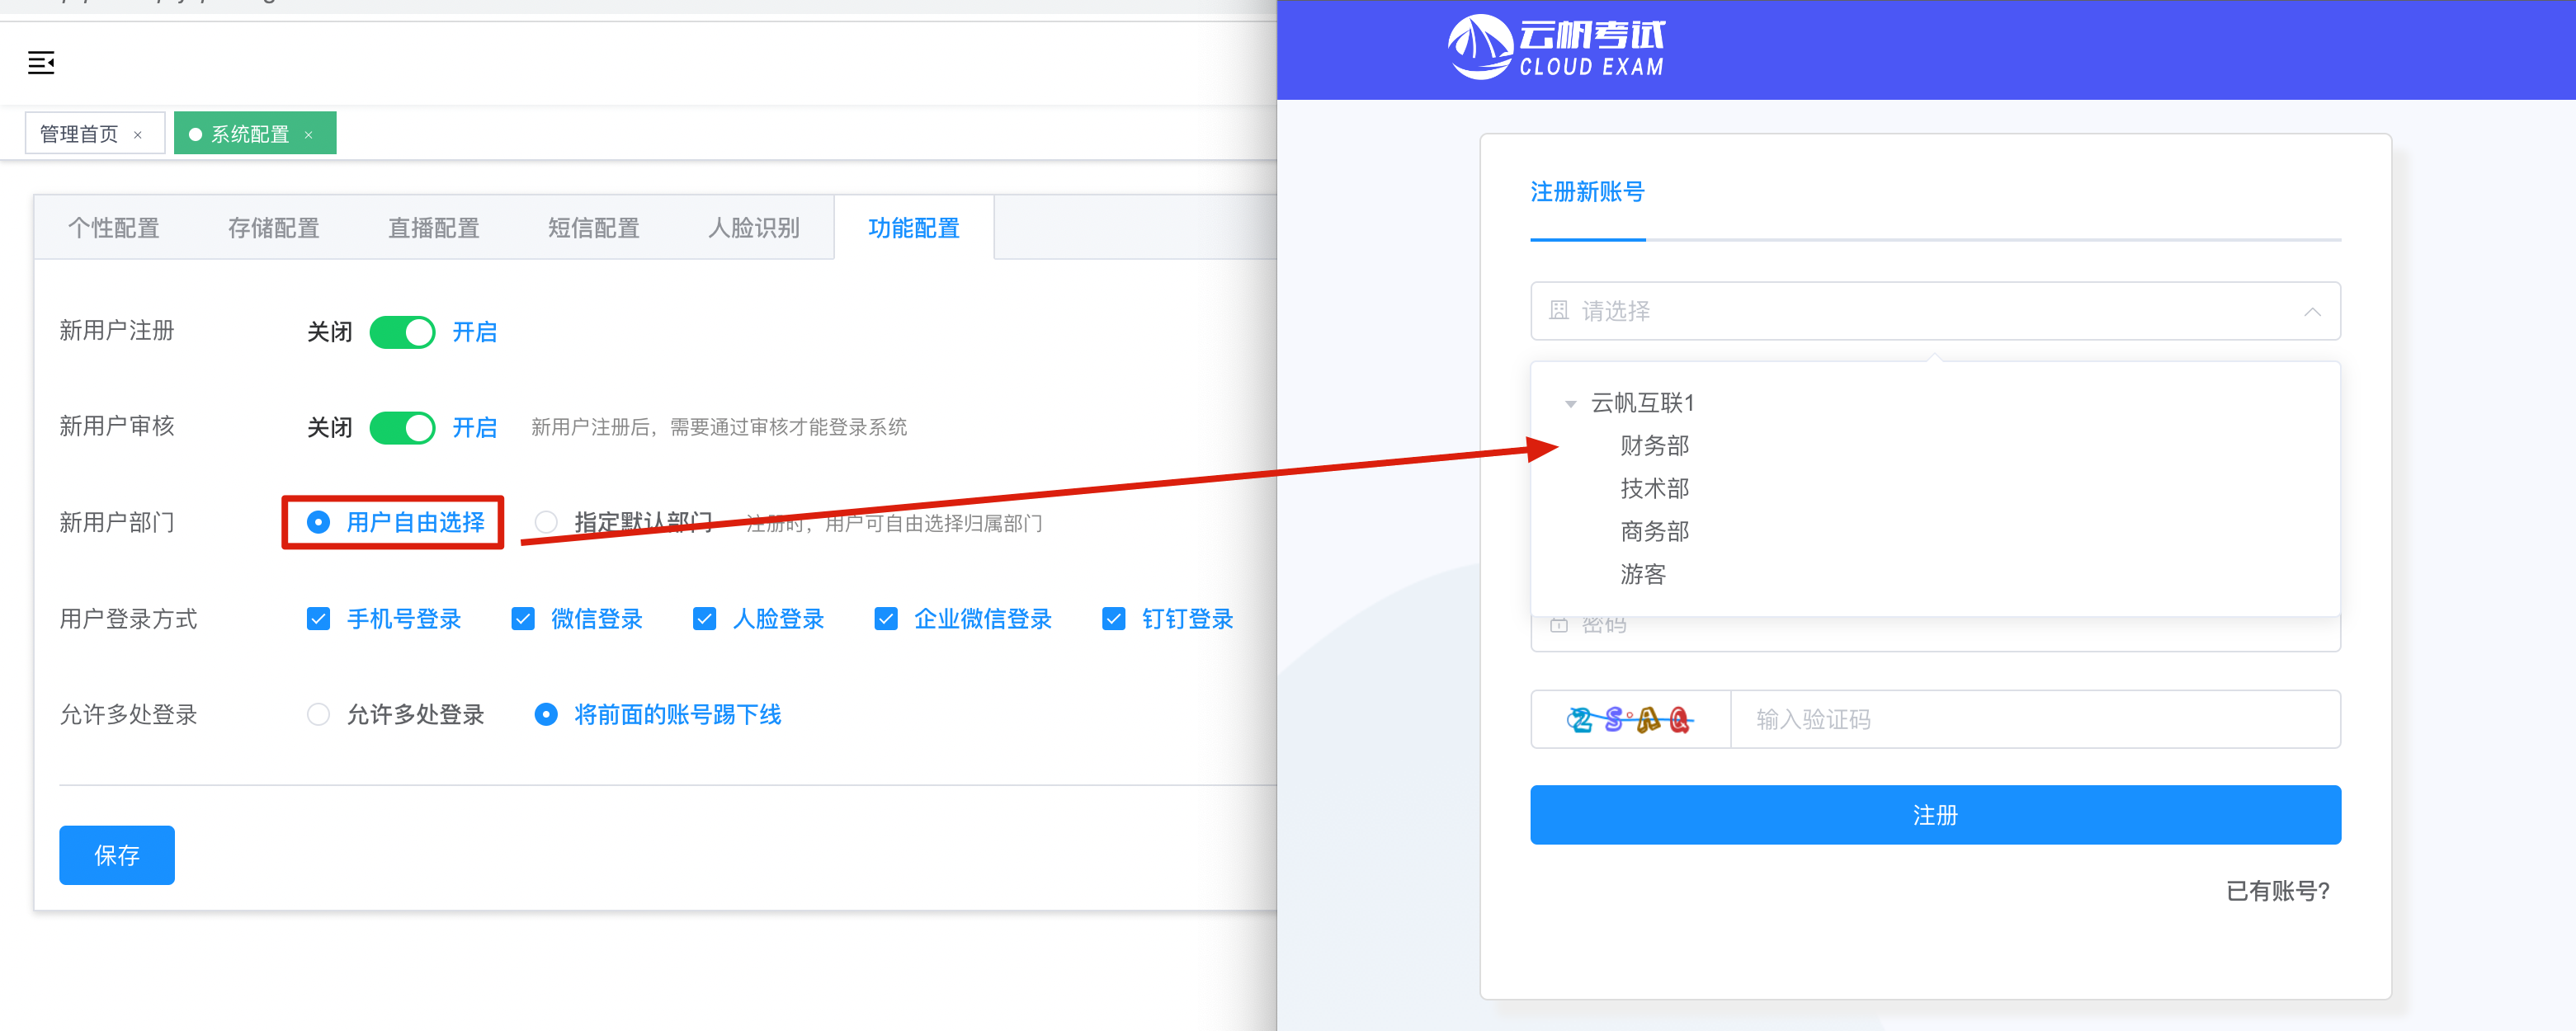Refresh the captcha image
Image resolution: width=2576 pixels, height=1031 pixels.
(1630, 719)
